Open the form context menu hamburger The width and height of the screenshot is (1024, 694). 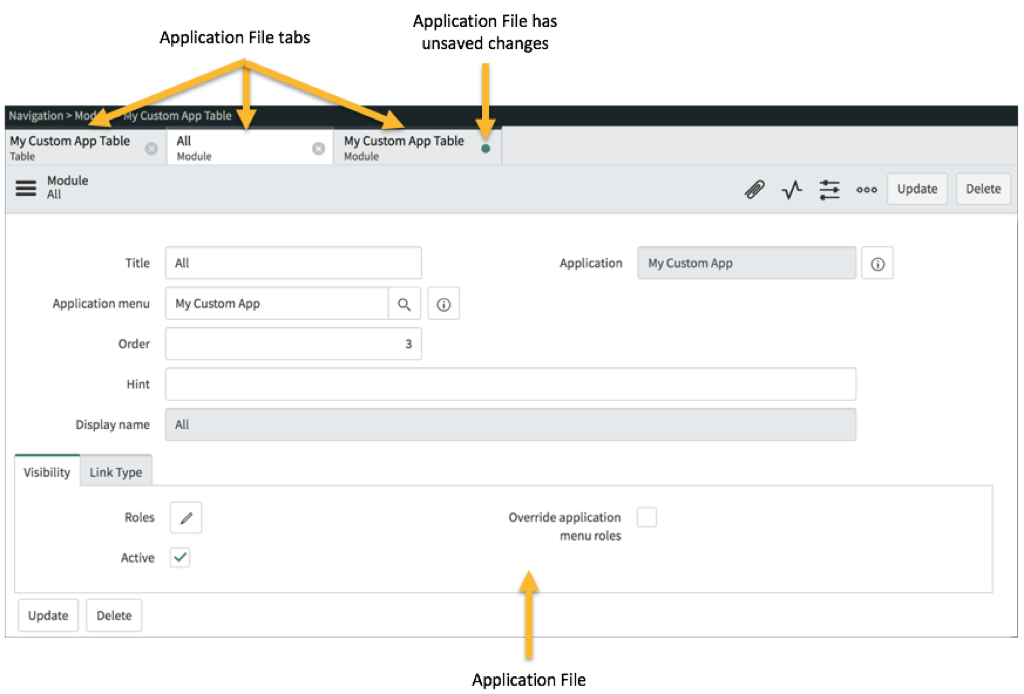coord(26,188)
